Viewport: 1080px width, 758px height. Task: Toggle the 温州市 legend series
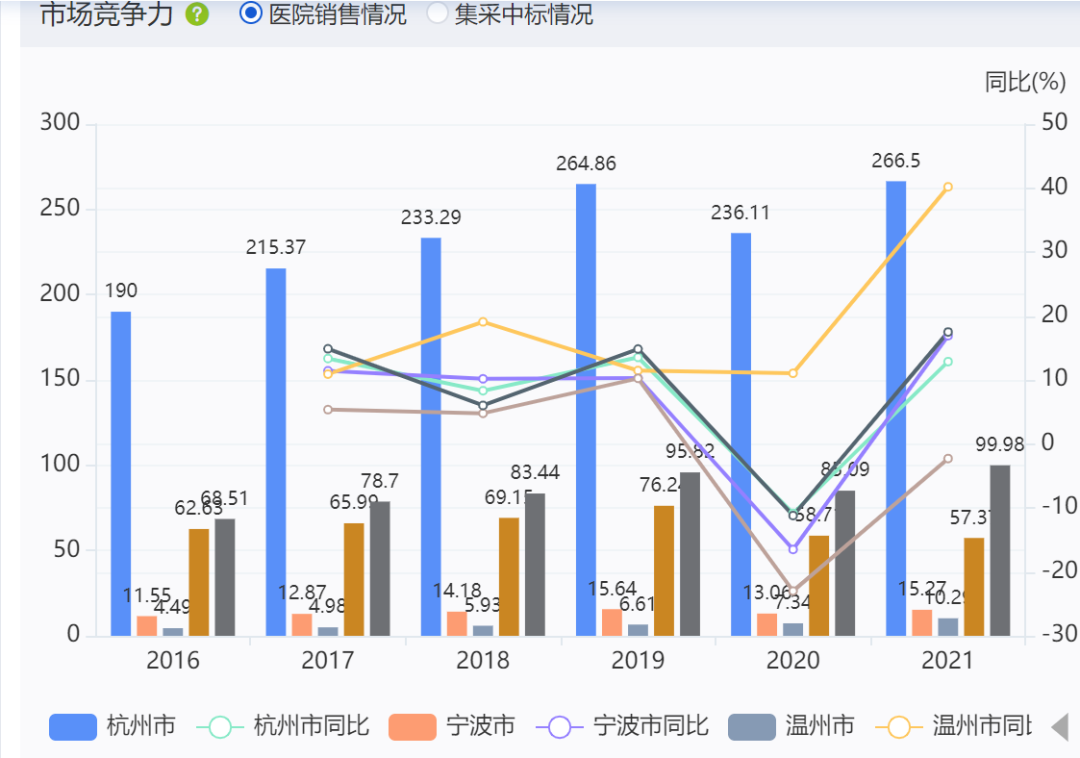click(791, 726)
